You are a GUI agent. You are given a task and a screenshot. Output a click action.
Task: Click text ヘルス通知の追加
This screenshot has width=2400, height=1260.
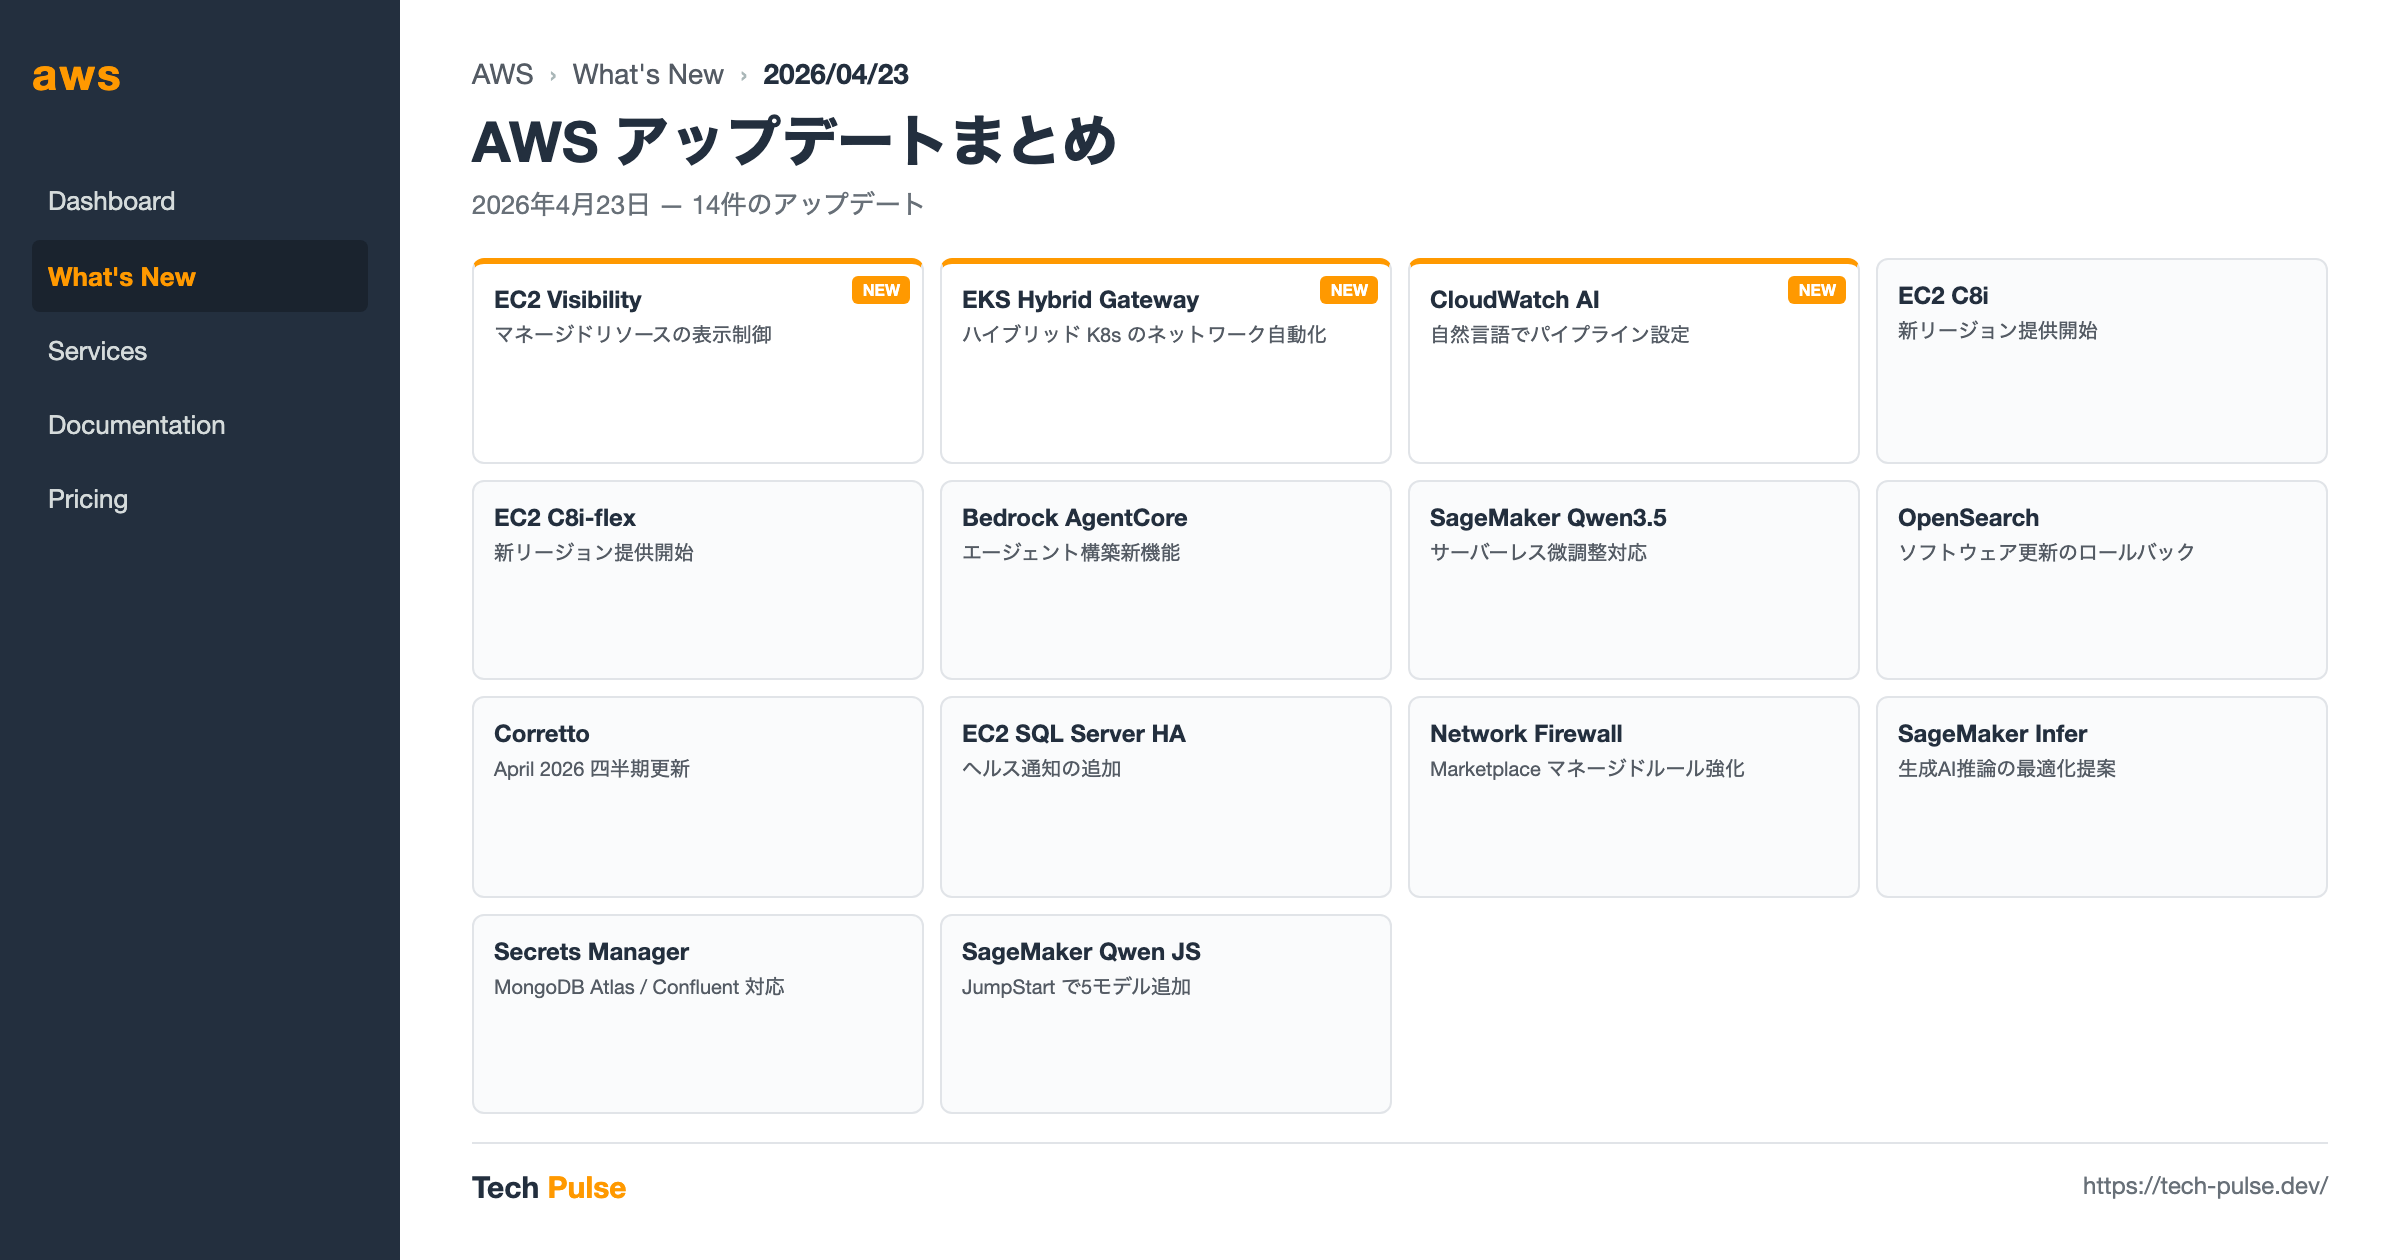(1042, 768)
